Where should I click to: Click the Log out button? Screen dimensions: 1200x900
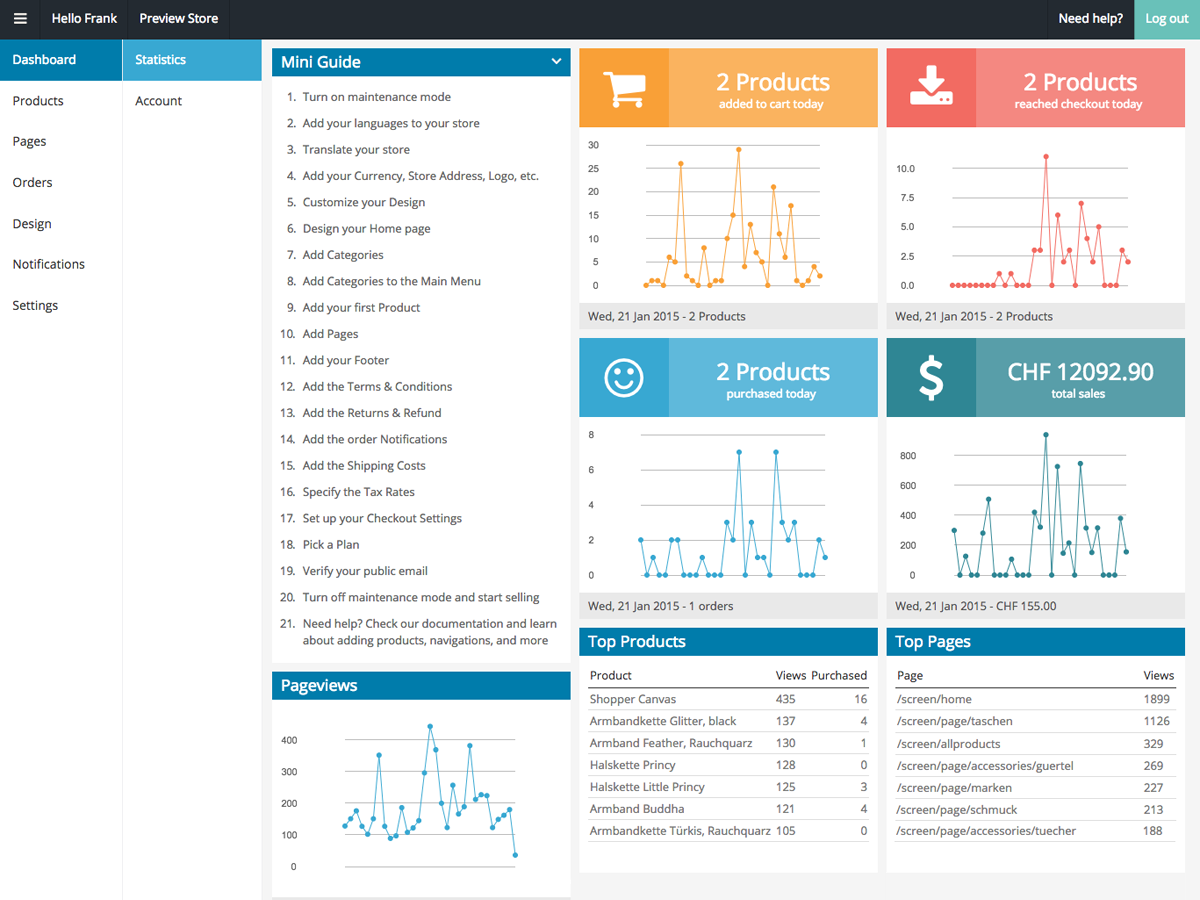(1166, 19)
